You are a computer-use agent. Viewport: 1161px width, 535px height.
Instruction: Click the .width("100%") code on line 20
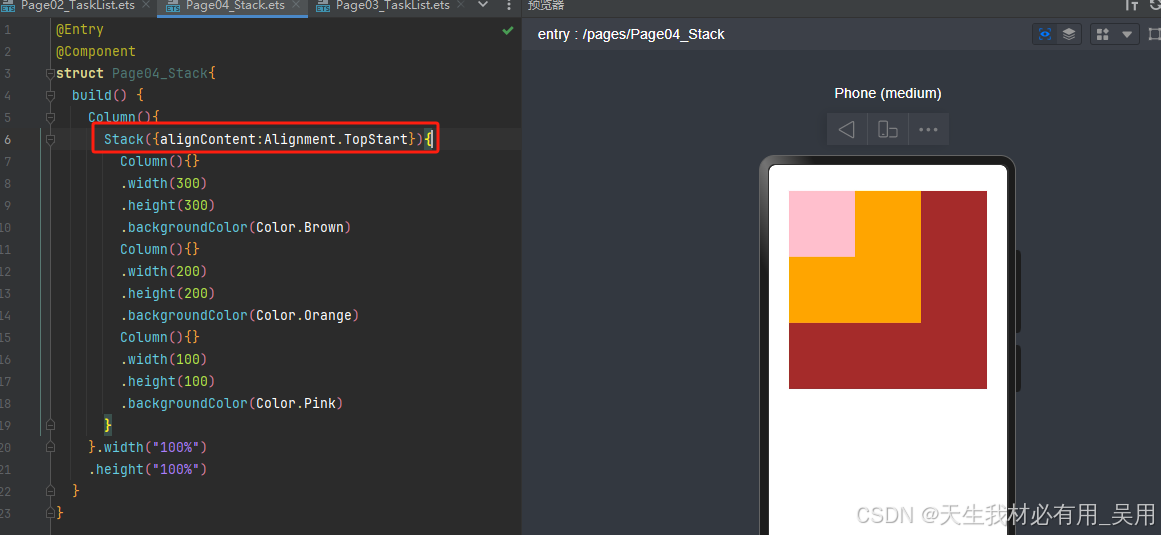pyautogui.click(x=152, y=447)
